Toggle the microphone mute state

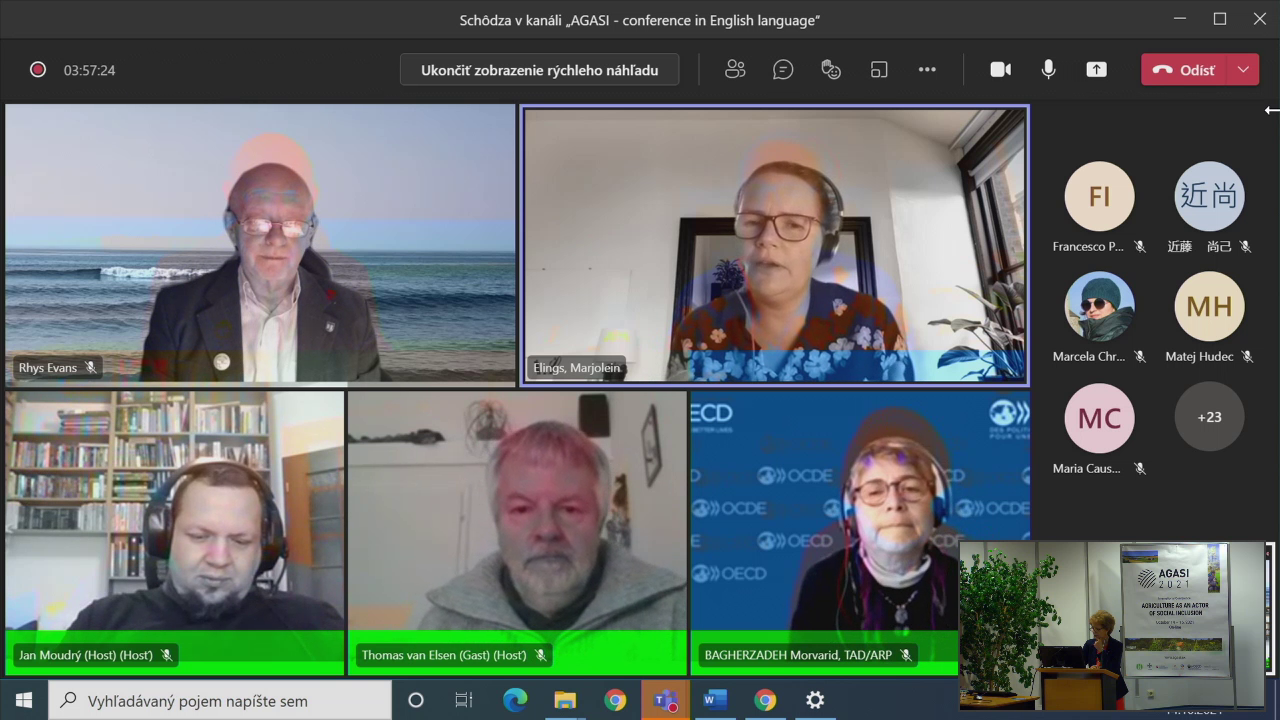[x=1048, y=69]
